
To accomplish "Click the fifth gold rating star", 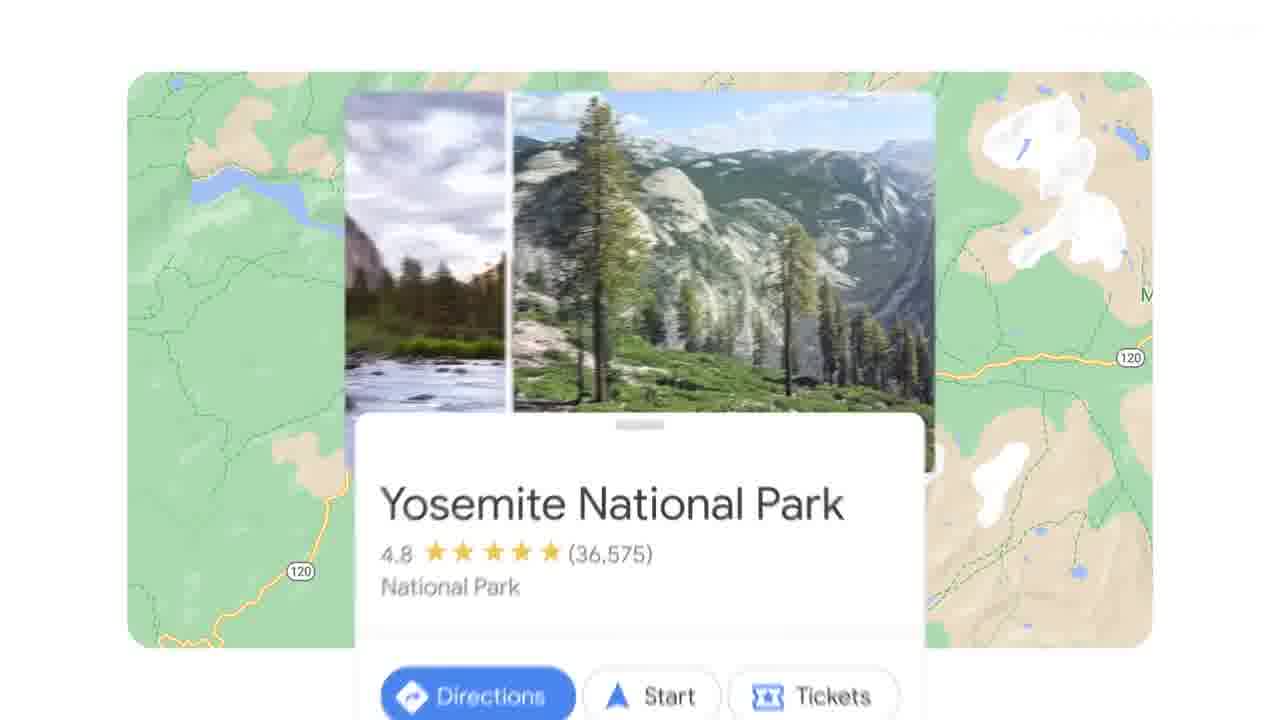I will tap(550, 552).
